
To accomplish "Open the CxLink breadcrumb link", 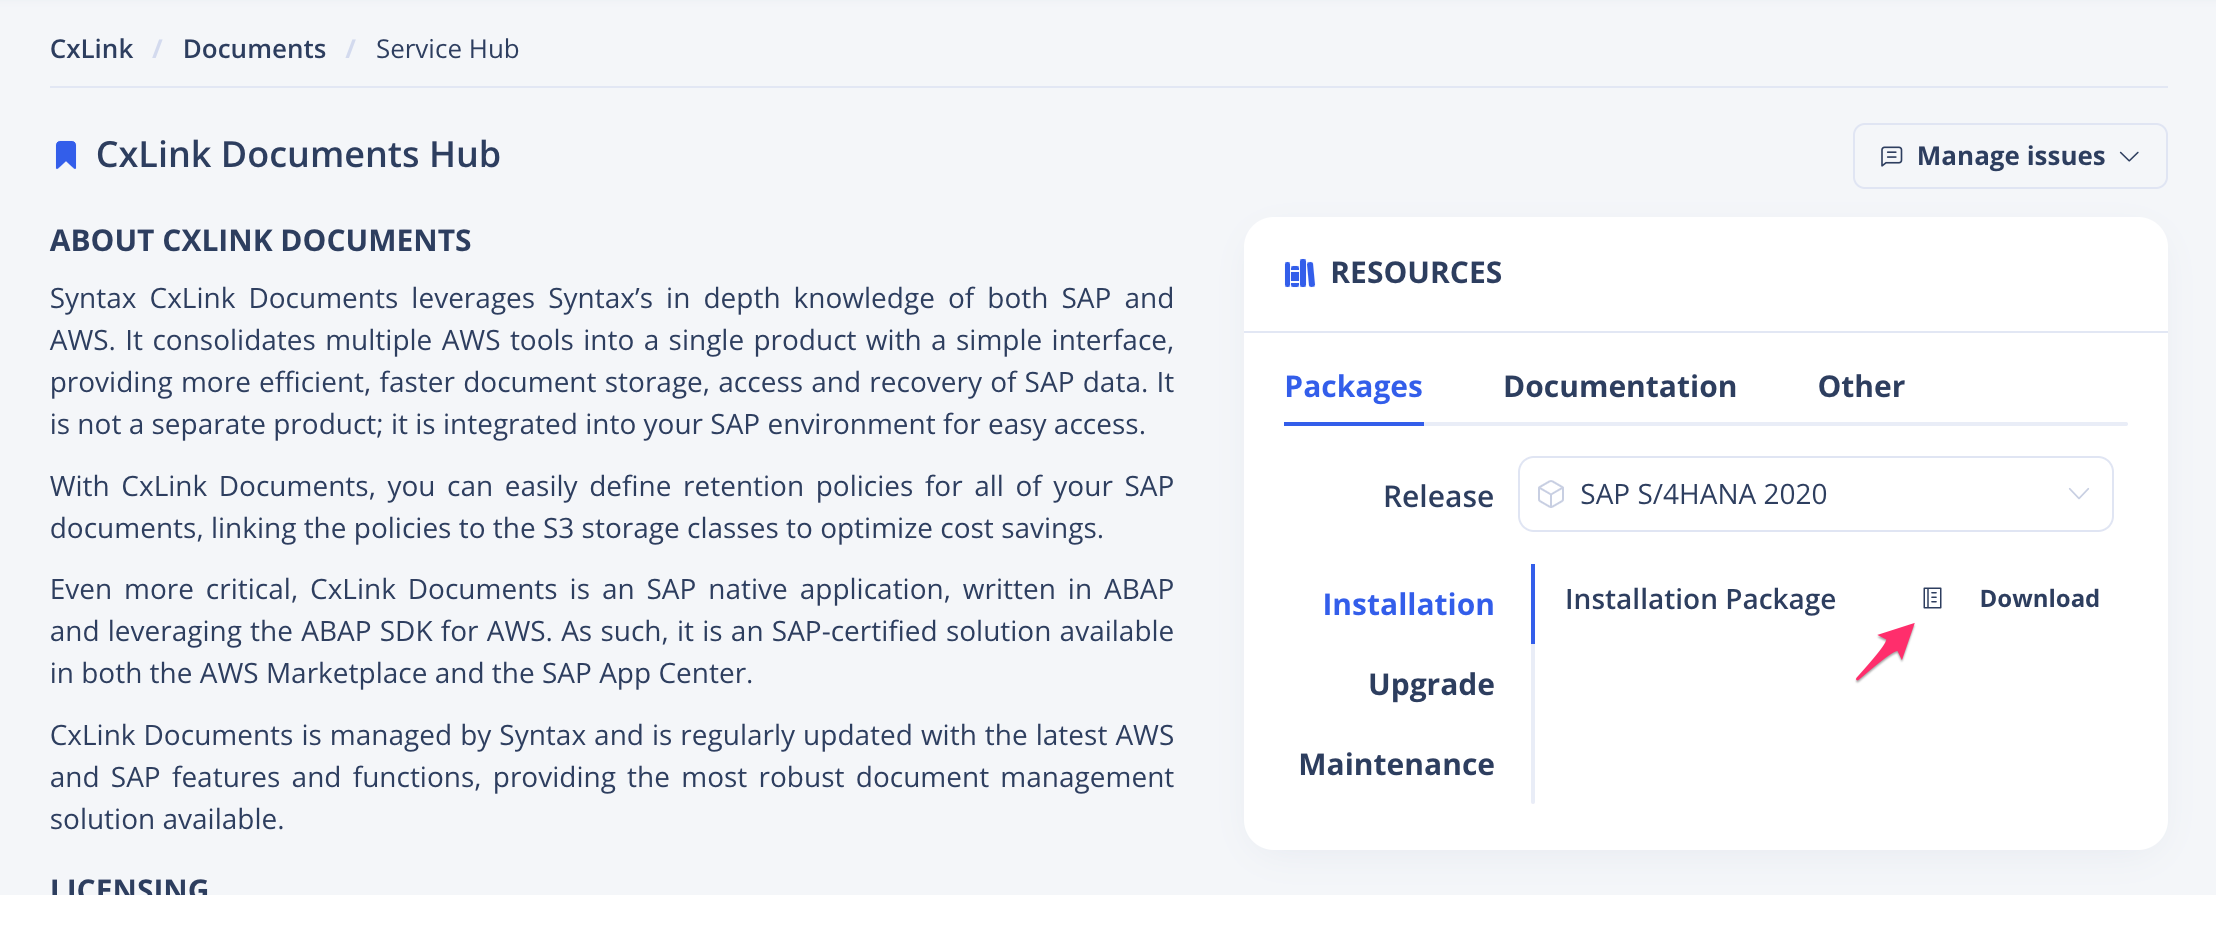I will click(x=91, y=47).
